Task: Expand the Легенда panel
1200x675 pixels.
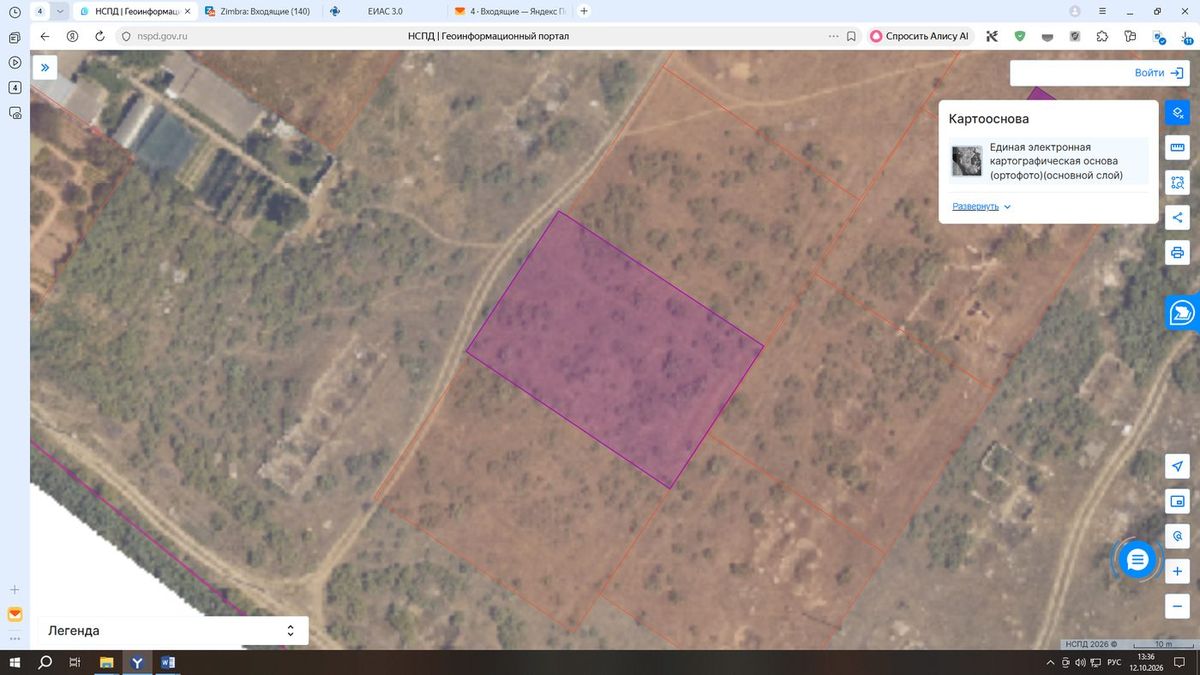Action: tap(173, 631)
